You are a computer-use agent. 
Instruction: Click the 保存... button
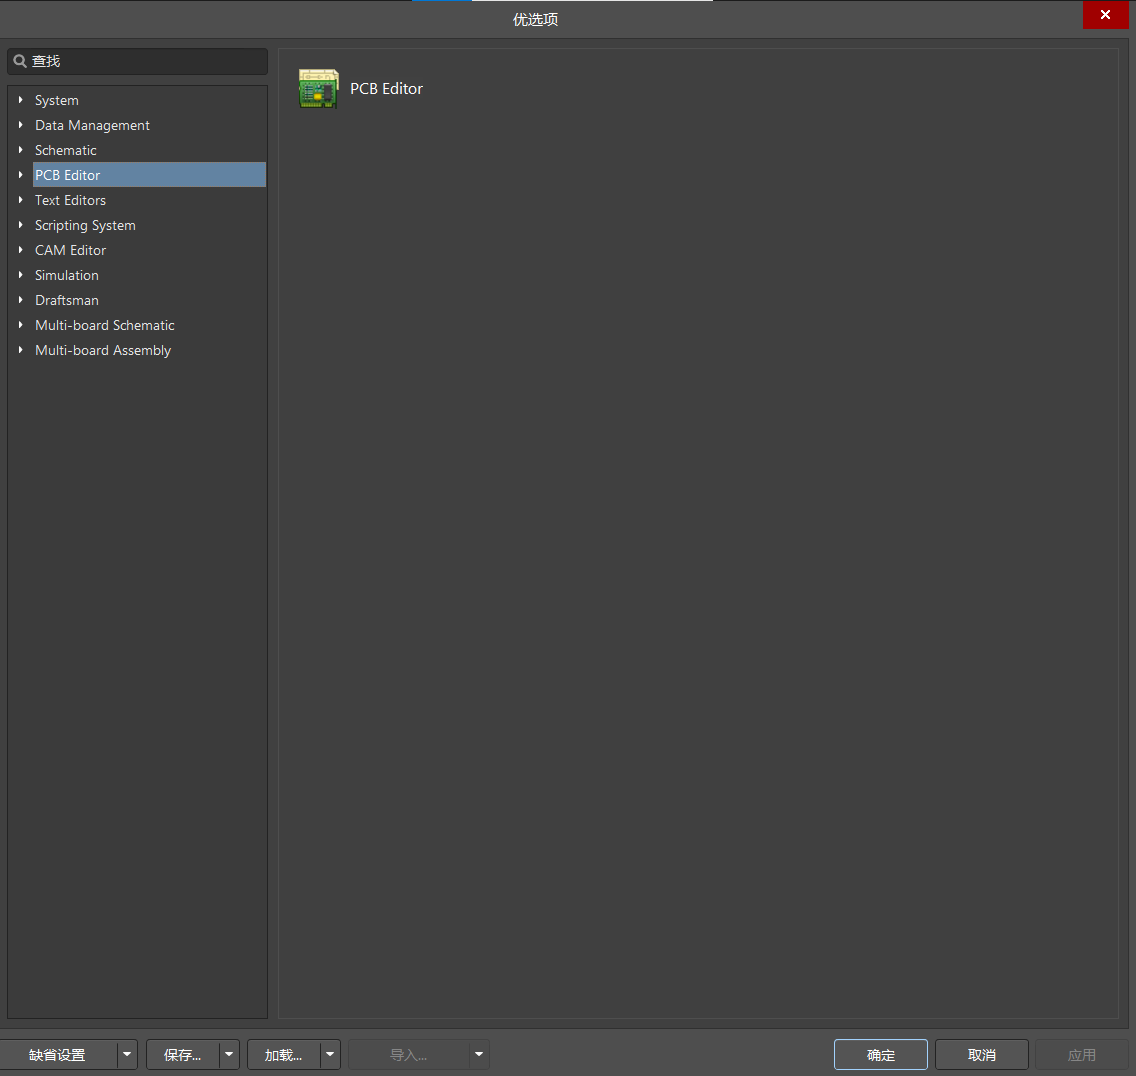tap(183, 1055)
